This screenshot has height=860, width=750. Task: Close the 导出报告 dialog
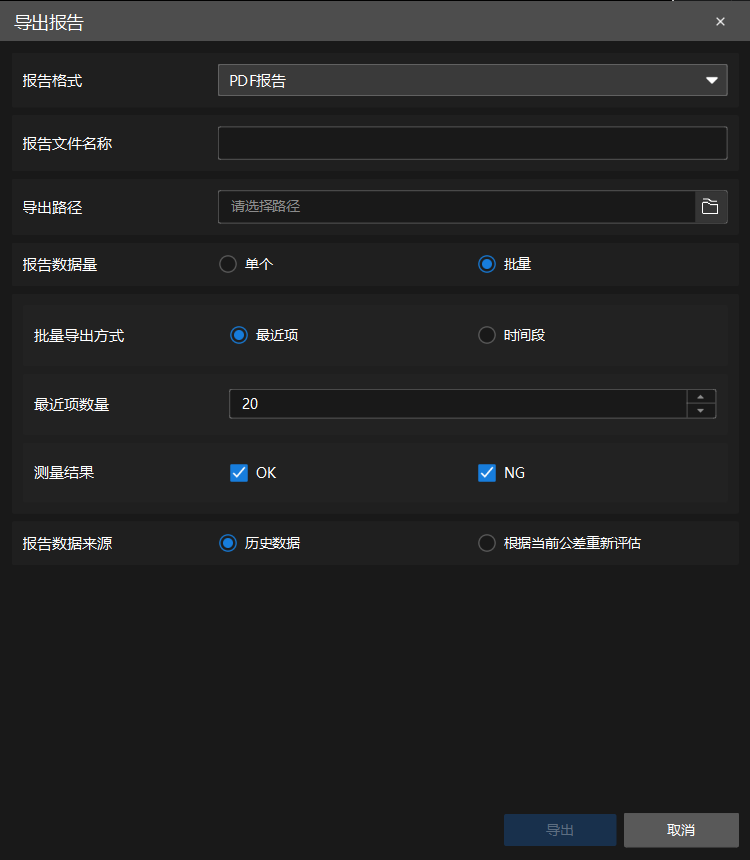coord(720,21)
